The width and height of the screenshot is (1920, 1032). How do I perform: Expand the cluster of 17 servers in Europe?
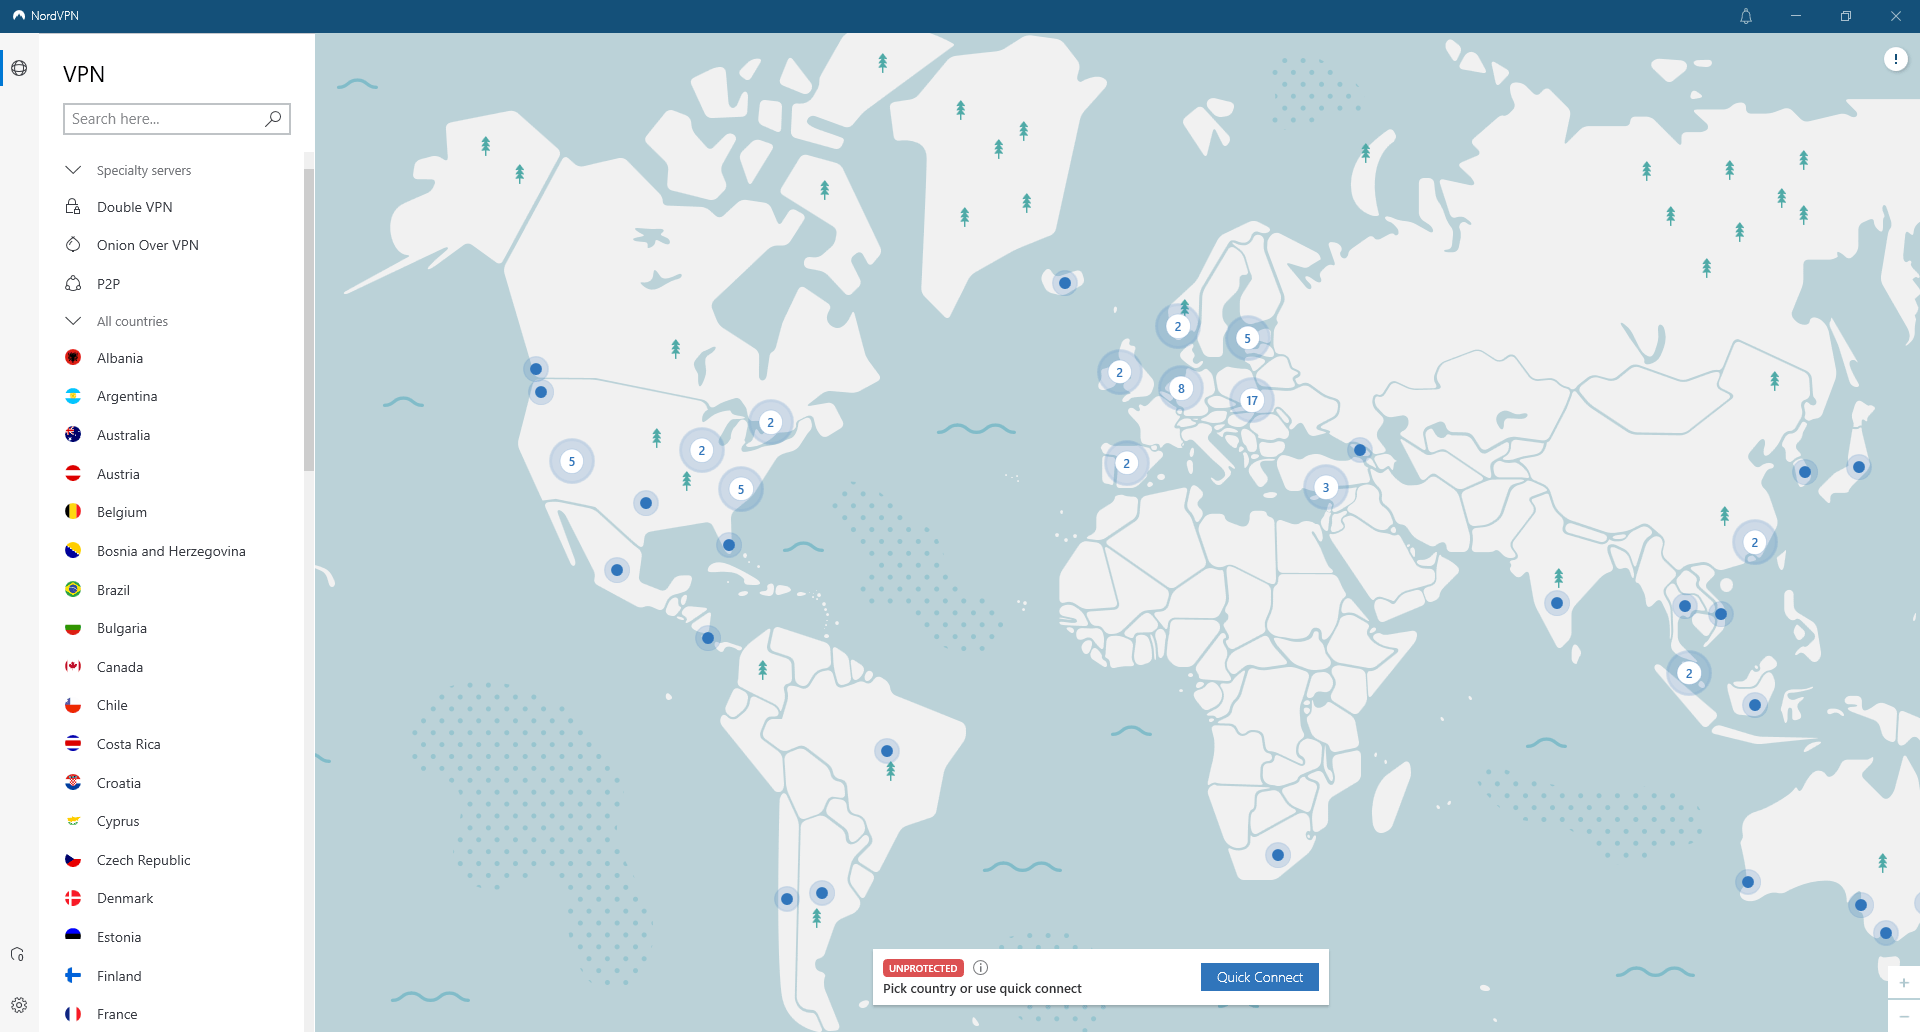[1252, 400]
